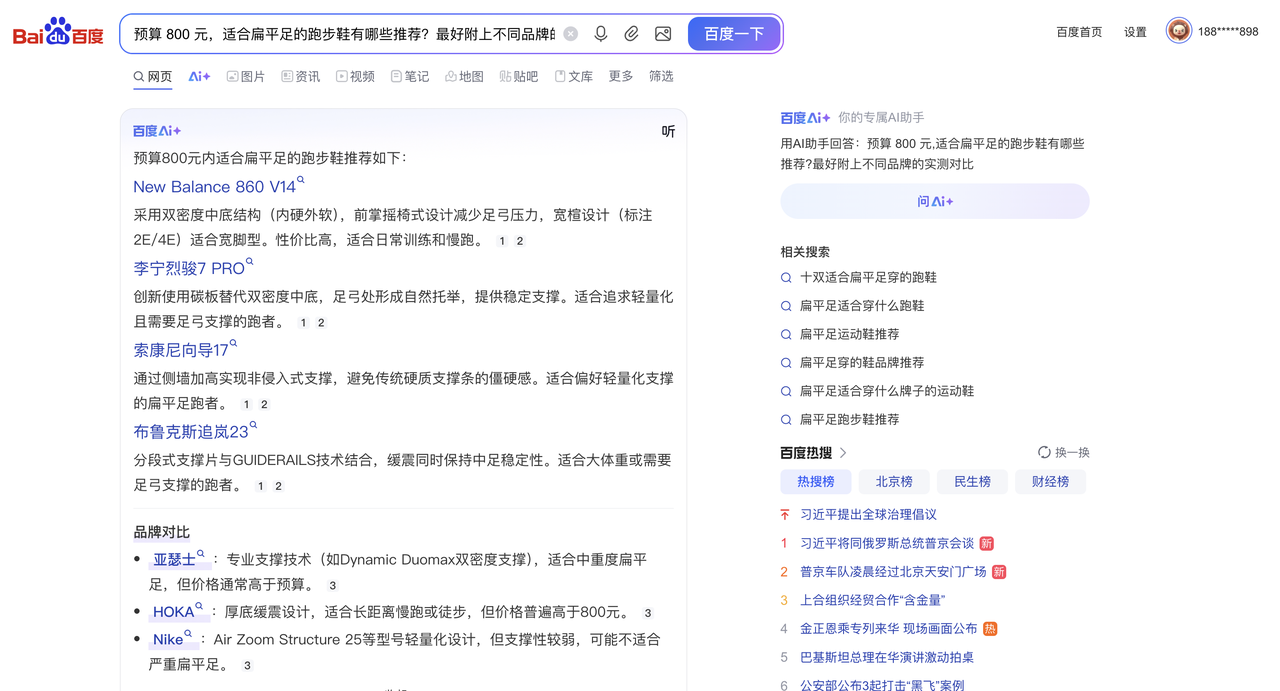This screenshot has height=691, width=1280.
Task: Open the 筛选 filter options
Action: pyautogui.click(x=661, y=76)
